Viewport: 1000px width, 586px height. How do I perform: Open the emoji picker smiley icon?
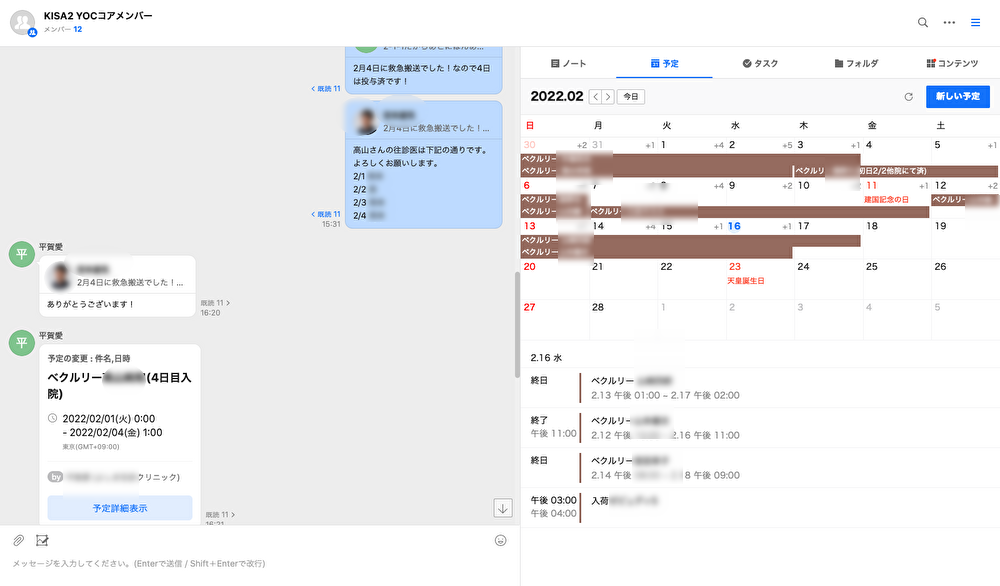[500, 540]
